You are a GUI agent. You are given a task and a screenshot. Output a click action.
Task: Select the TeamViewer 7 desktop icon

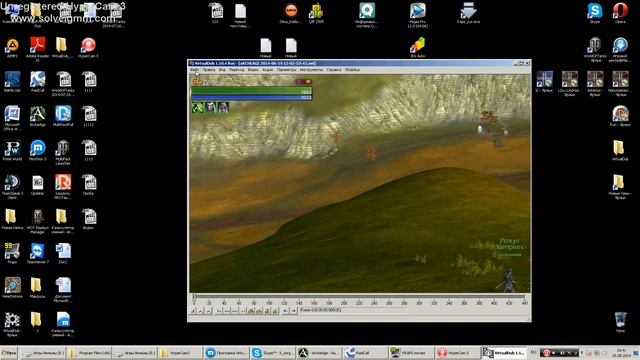point(38,253)
